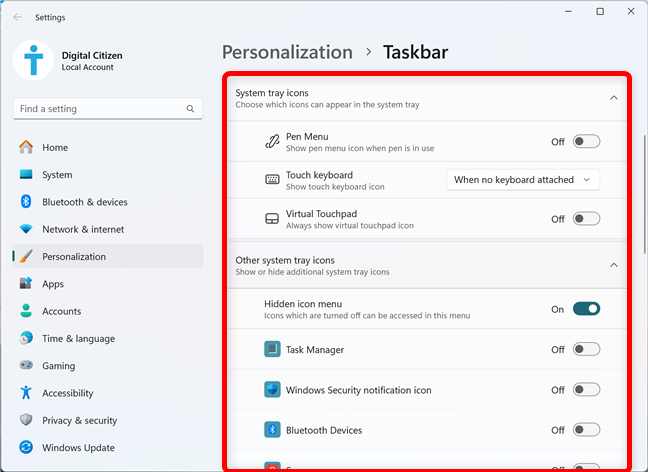Image resolution: width=648 pixels, height=472 pixels.
Task: Open the Apps settings category
Action: coord(107,284)
